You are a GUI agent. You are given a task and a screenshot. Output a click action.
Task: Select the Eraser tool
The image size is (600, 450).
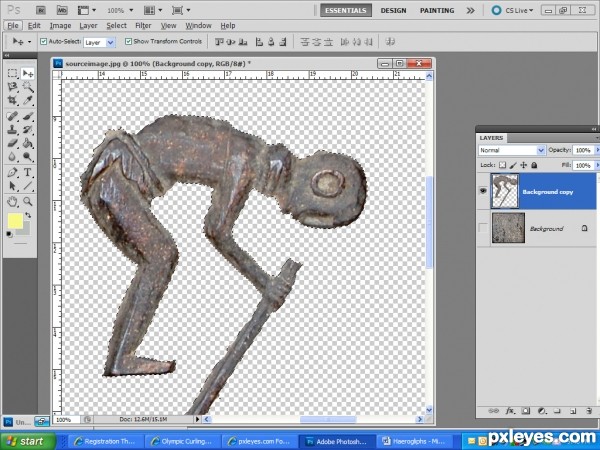(x=13, y=143)
